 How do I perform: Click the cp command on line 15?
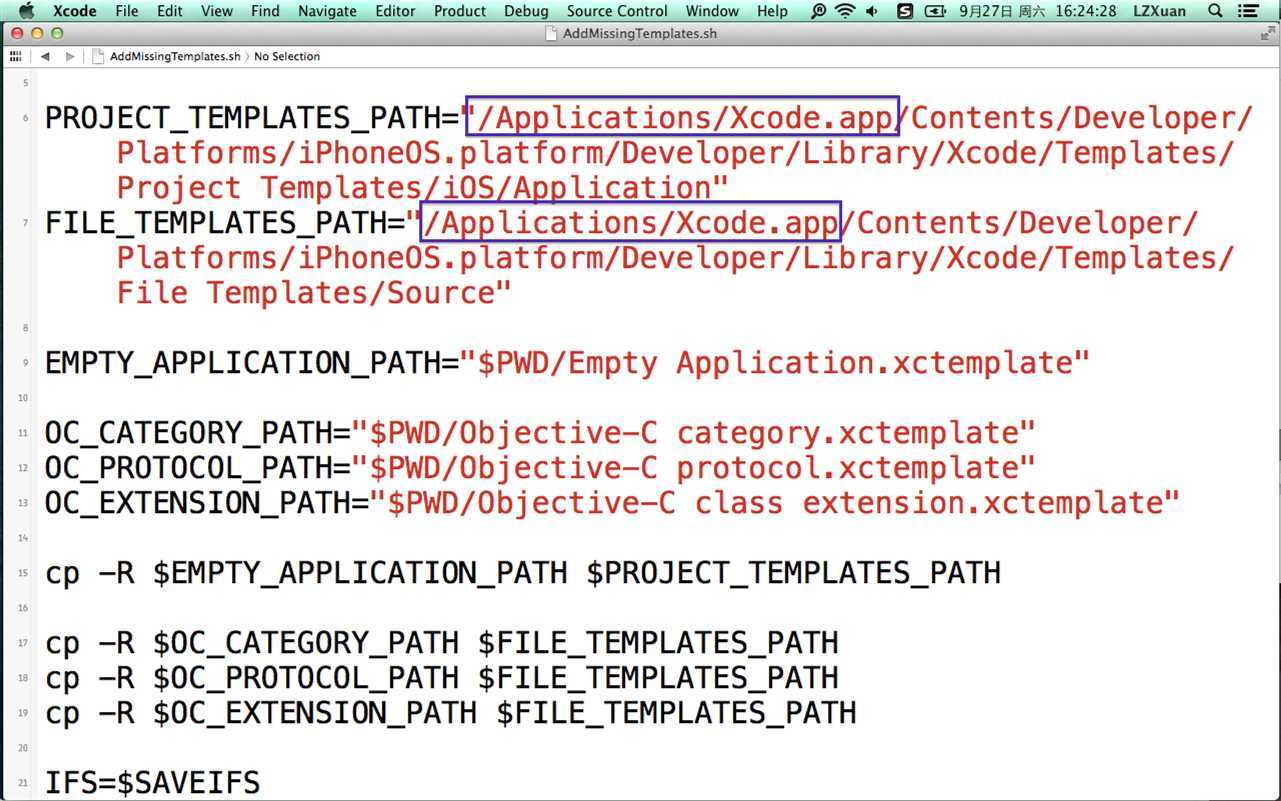click(x=62, y=575)
